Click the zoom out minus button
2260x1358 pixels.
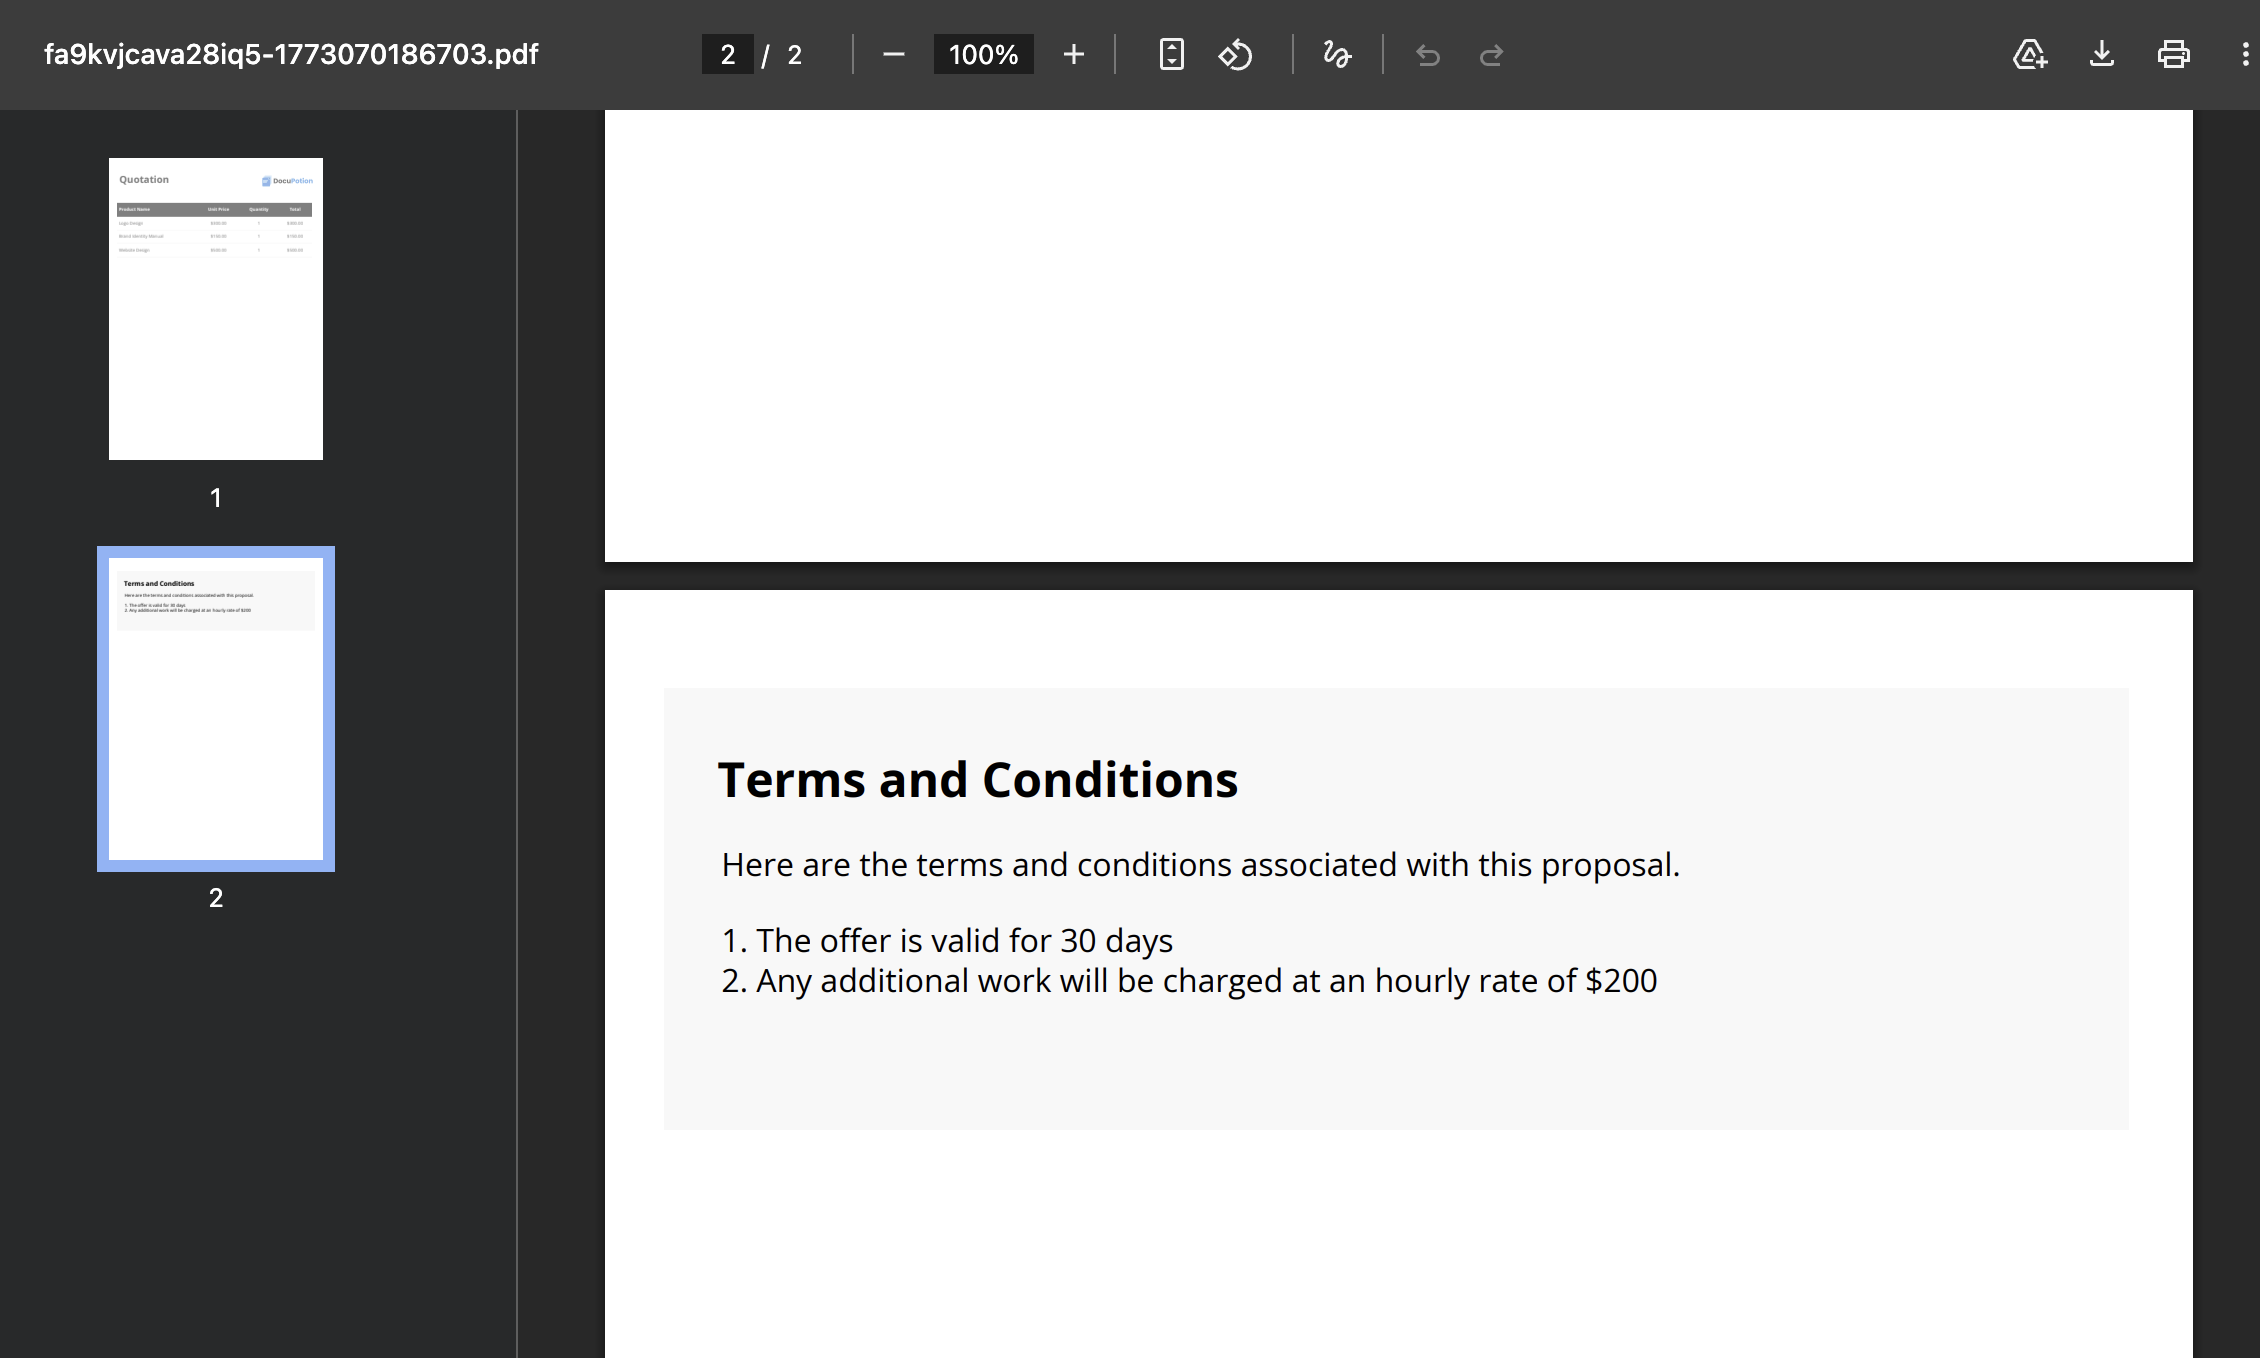pyautogui.click(x=893, y=55)
